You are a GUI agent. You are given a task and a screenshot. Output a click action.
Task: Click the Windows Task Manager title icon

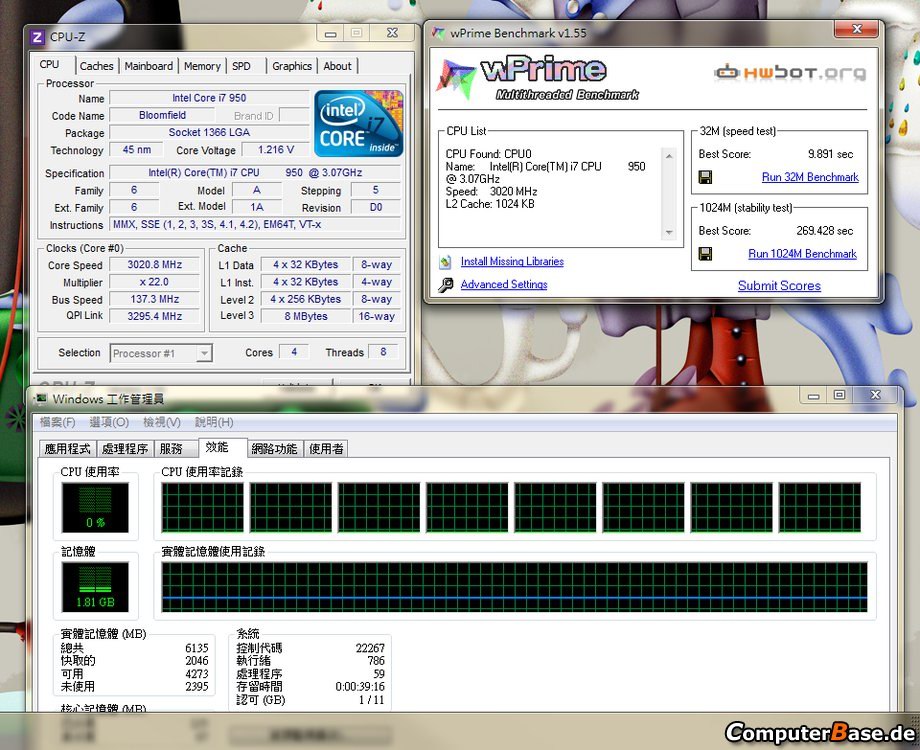point(40,399)
